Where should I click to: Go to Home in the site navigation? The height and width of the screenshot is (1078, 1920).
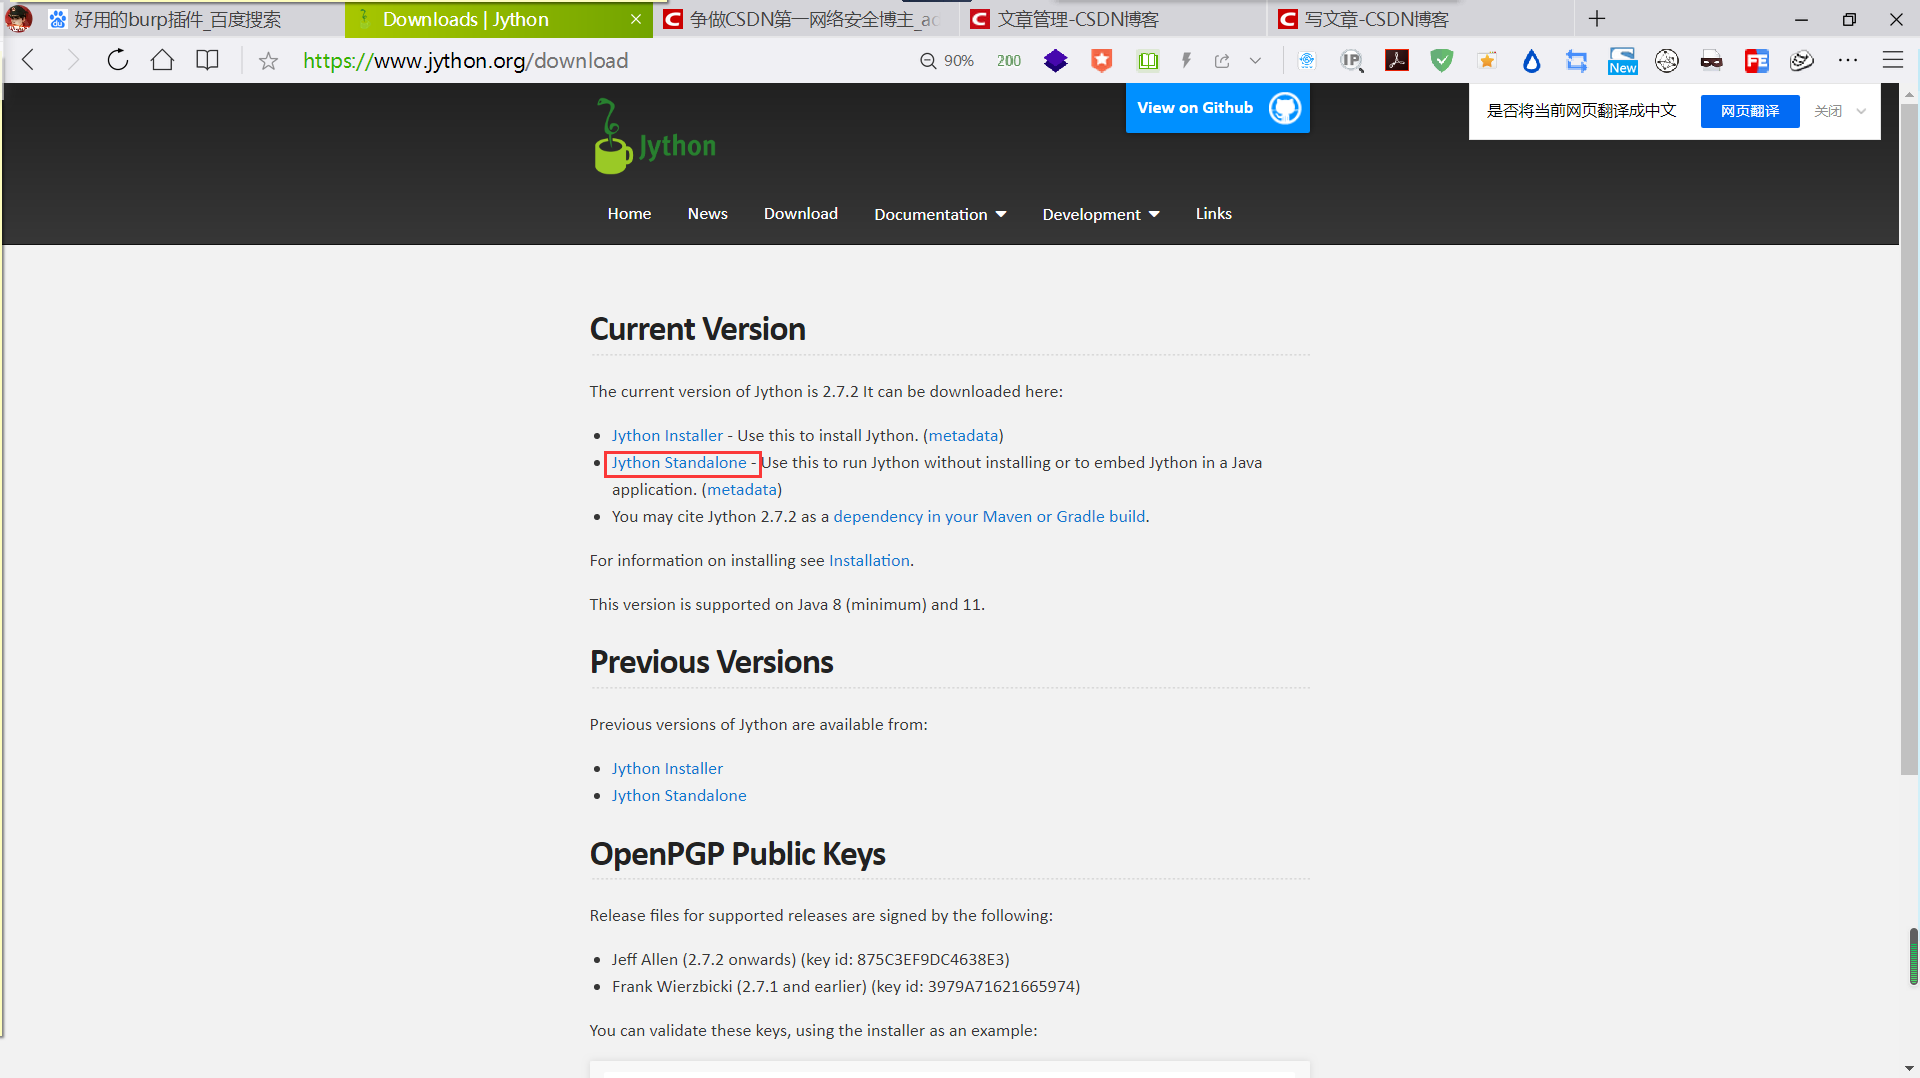[629, 214]
